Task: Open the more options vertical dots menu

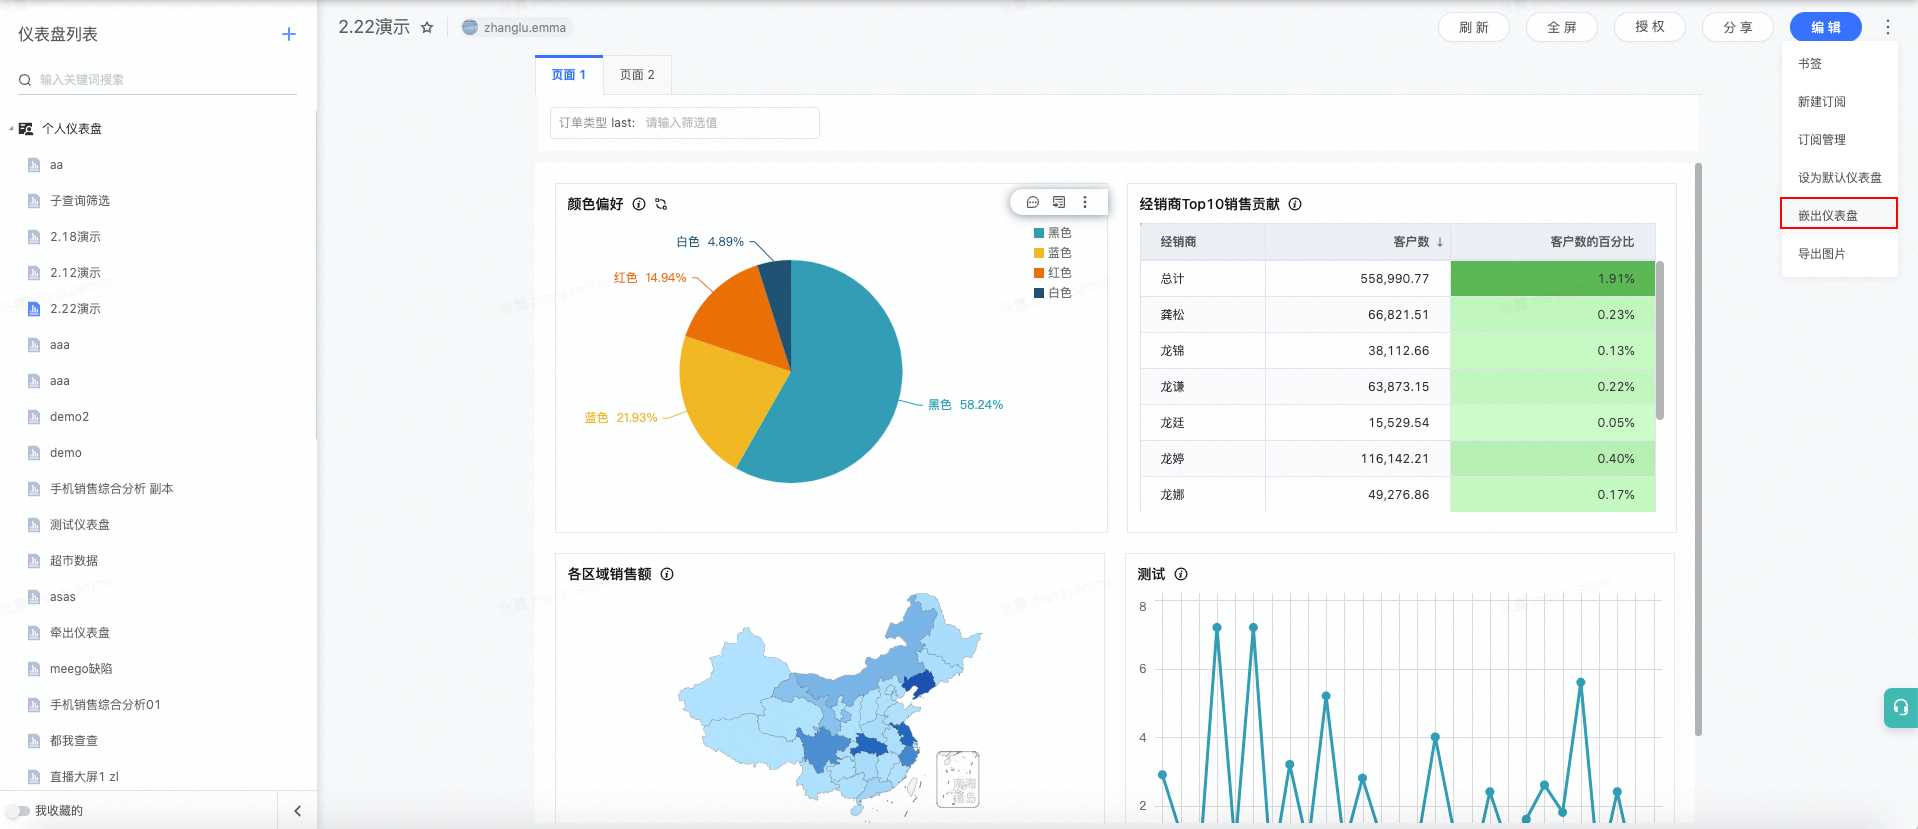Action: [1888, 27]
